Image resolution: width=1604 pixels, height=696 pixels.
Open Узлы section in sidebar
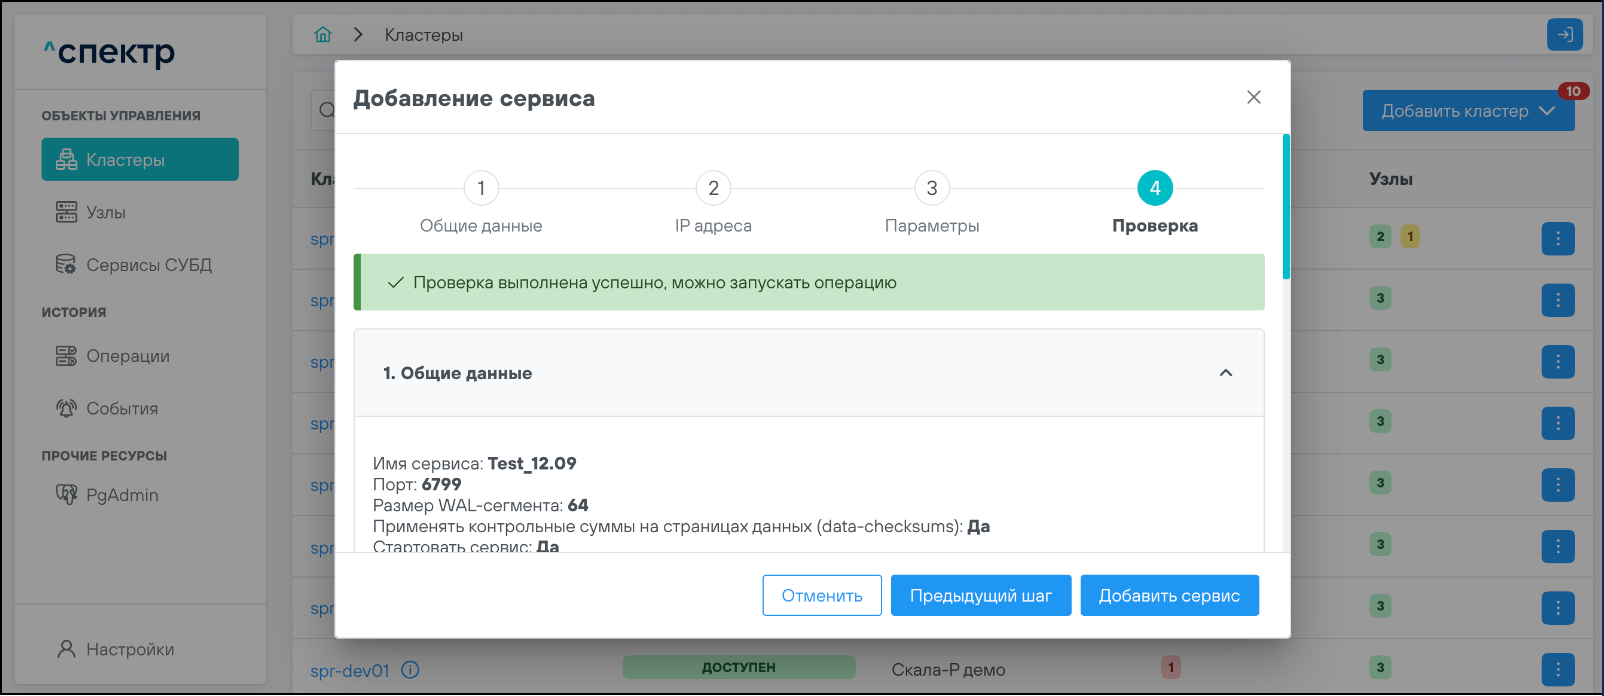coord(105,213)
